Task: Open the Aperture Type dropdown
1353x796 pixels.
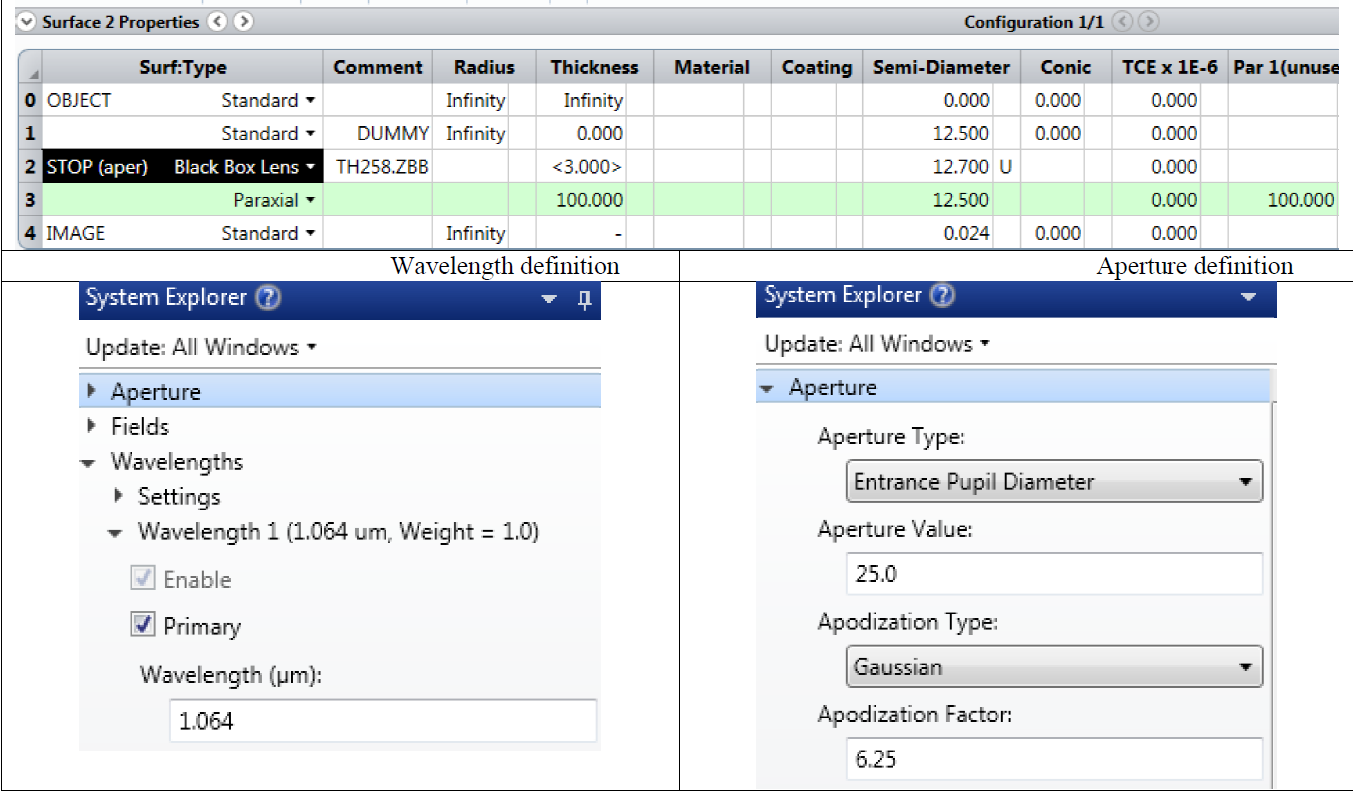Action: point(1054,482)
